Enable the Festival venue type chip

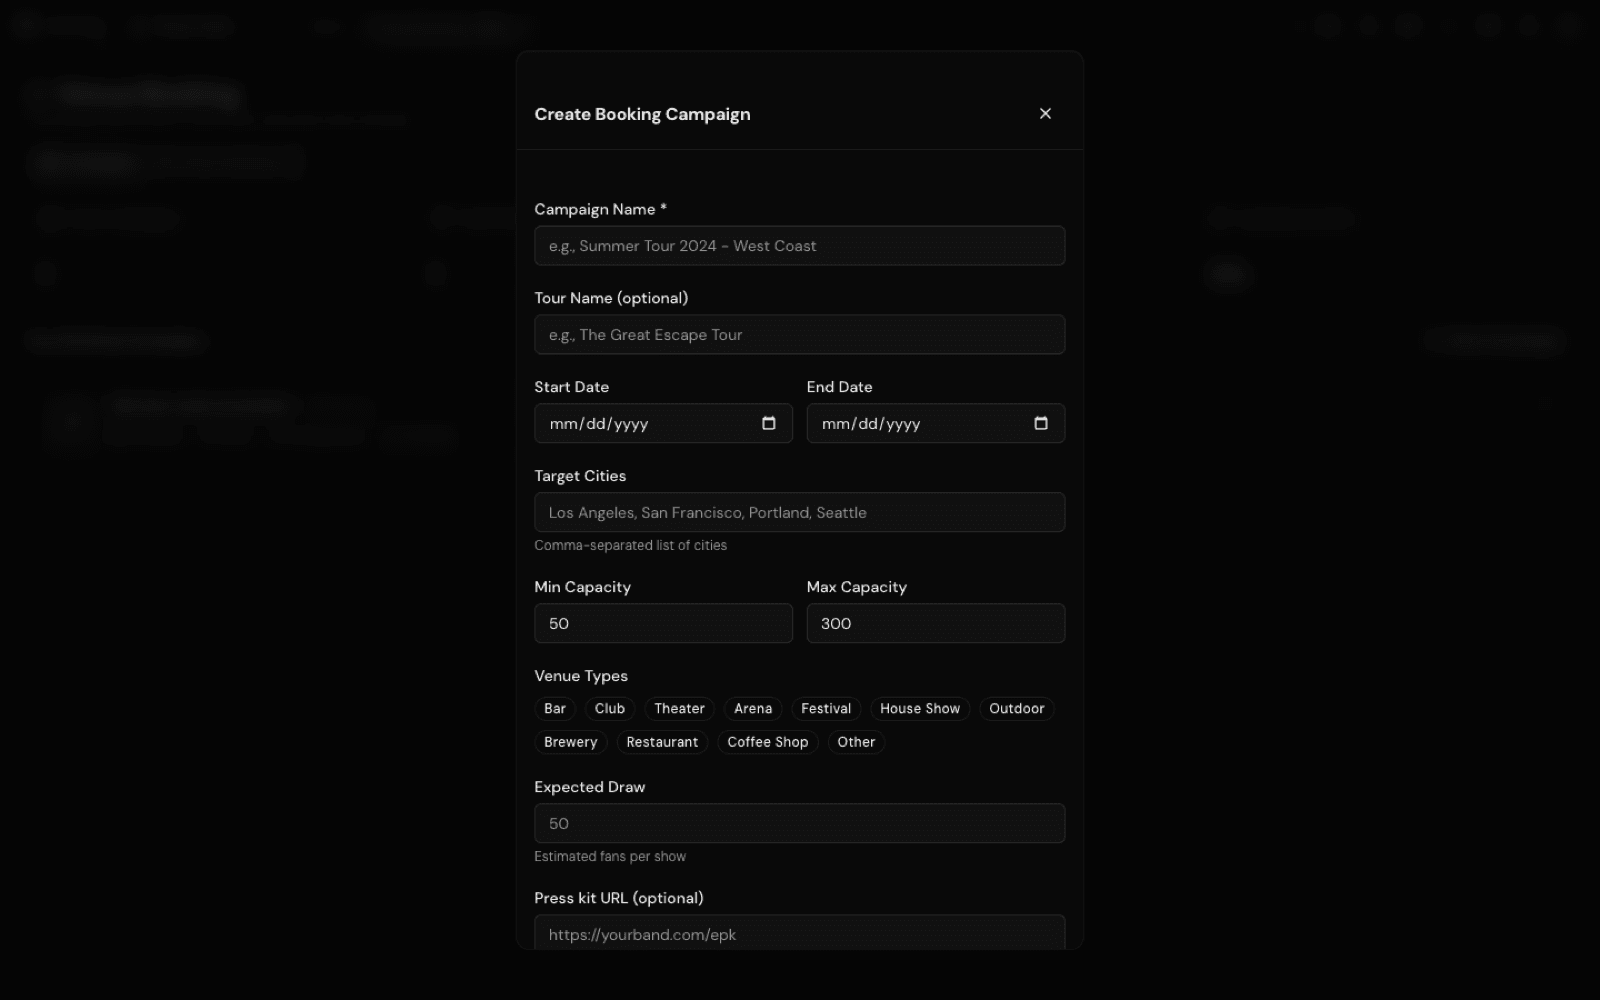point(826,708)
